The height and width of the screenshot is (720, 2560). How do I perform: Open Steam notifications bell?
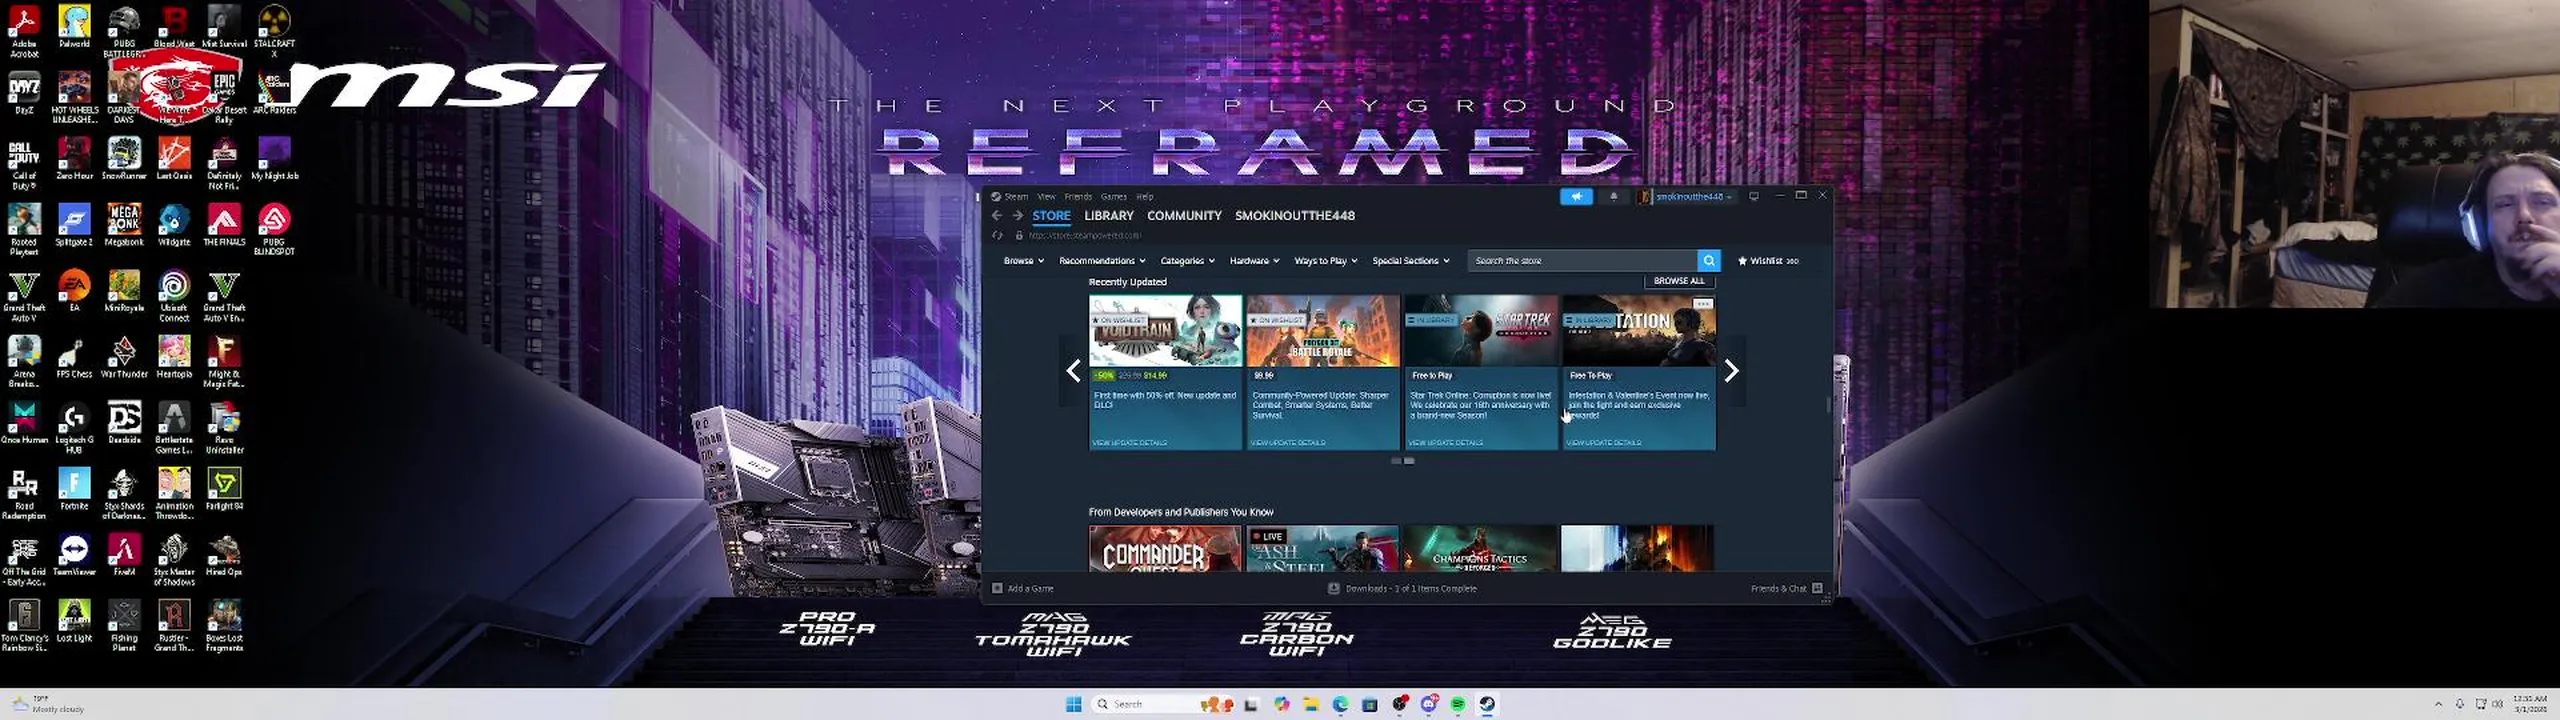(x=1613, y=197)
